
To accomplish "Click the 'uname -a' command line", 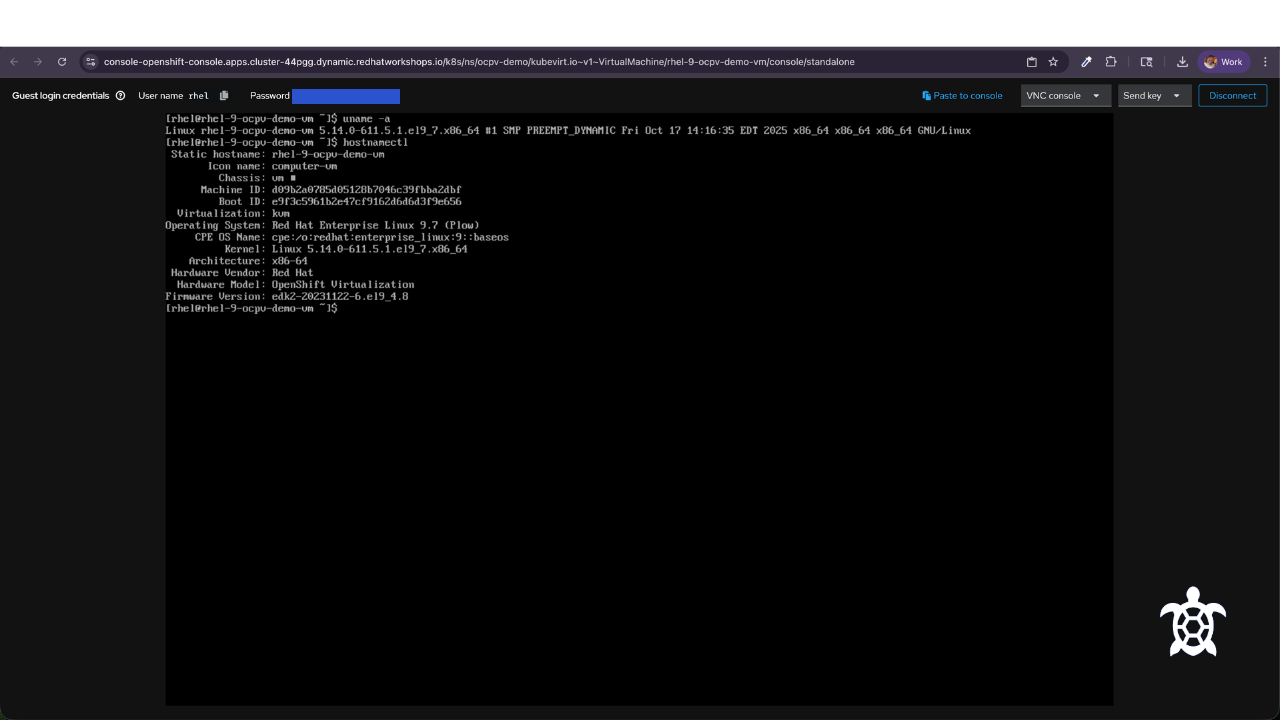I will [x=278, y=119].
